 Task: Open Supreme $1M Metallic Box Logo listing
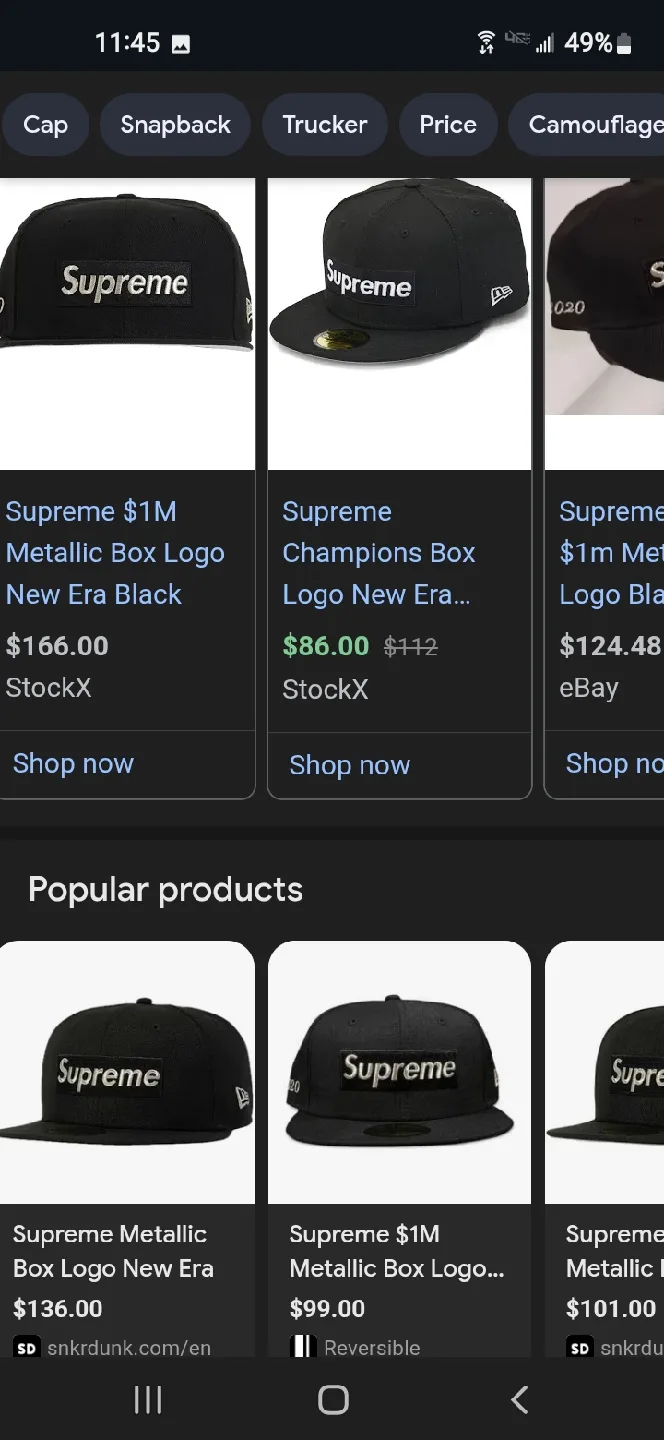[x=115, y=553]
